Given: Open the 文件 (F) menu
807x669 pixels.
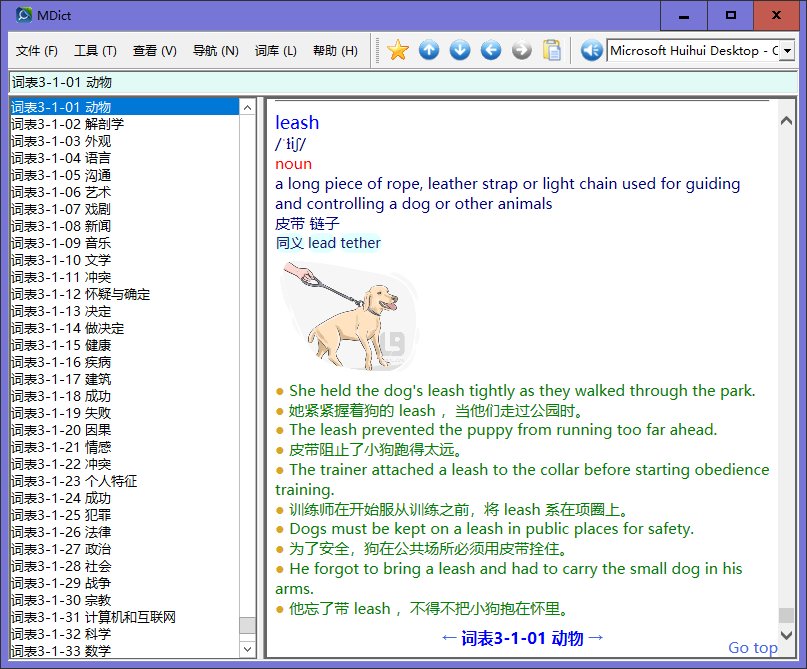Looking at the screenshot, I should 37,51.
